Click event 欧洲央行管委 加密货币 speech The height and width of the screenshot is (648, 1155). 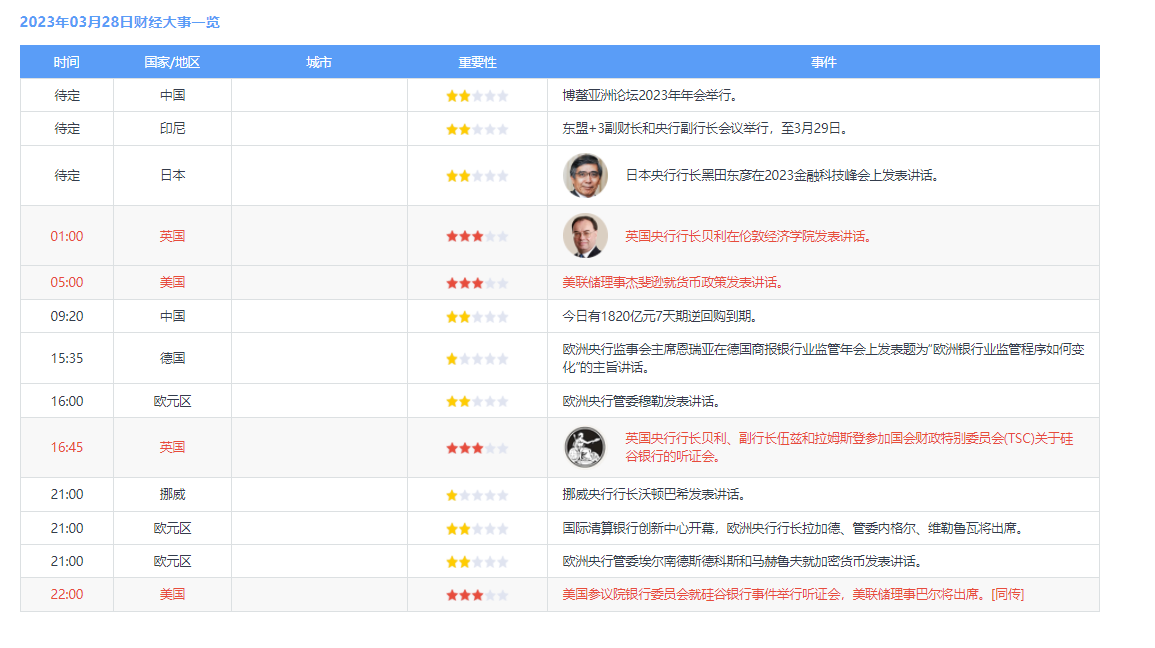tap(743, 561)
